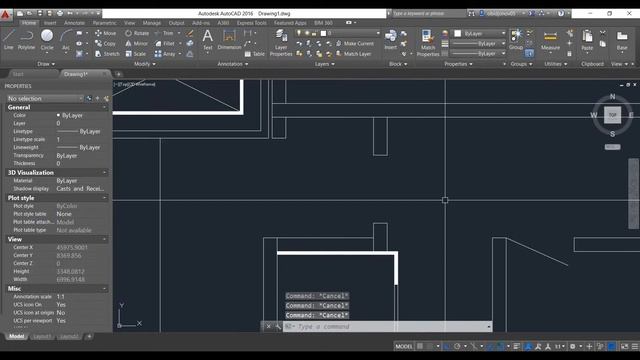
Task: Click the layer color swatch in Layers panel
Action: point(323,33)
